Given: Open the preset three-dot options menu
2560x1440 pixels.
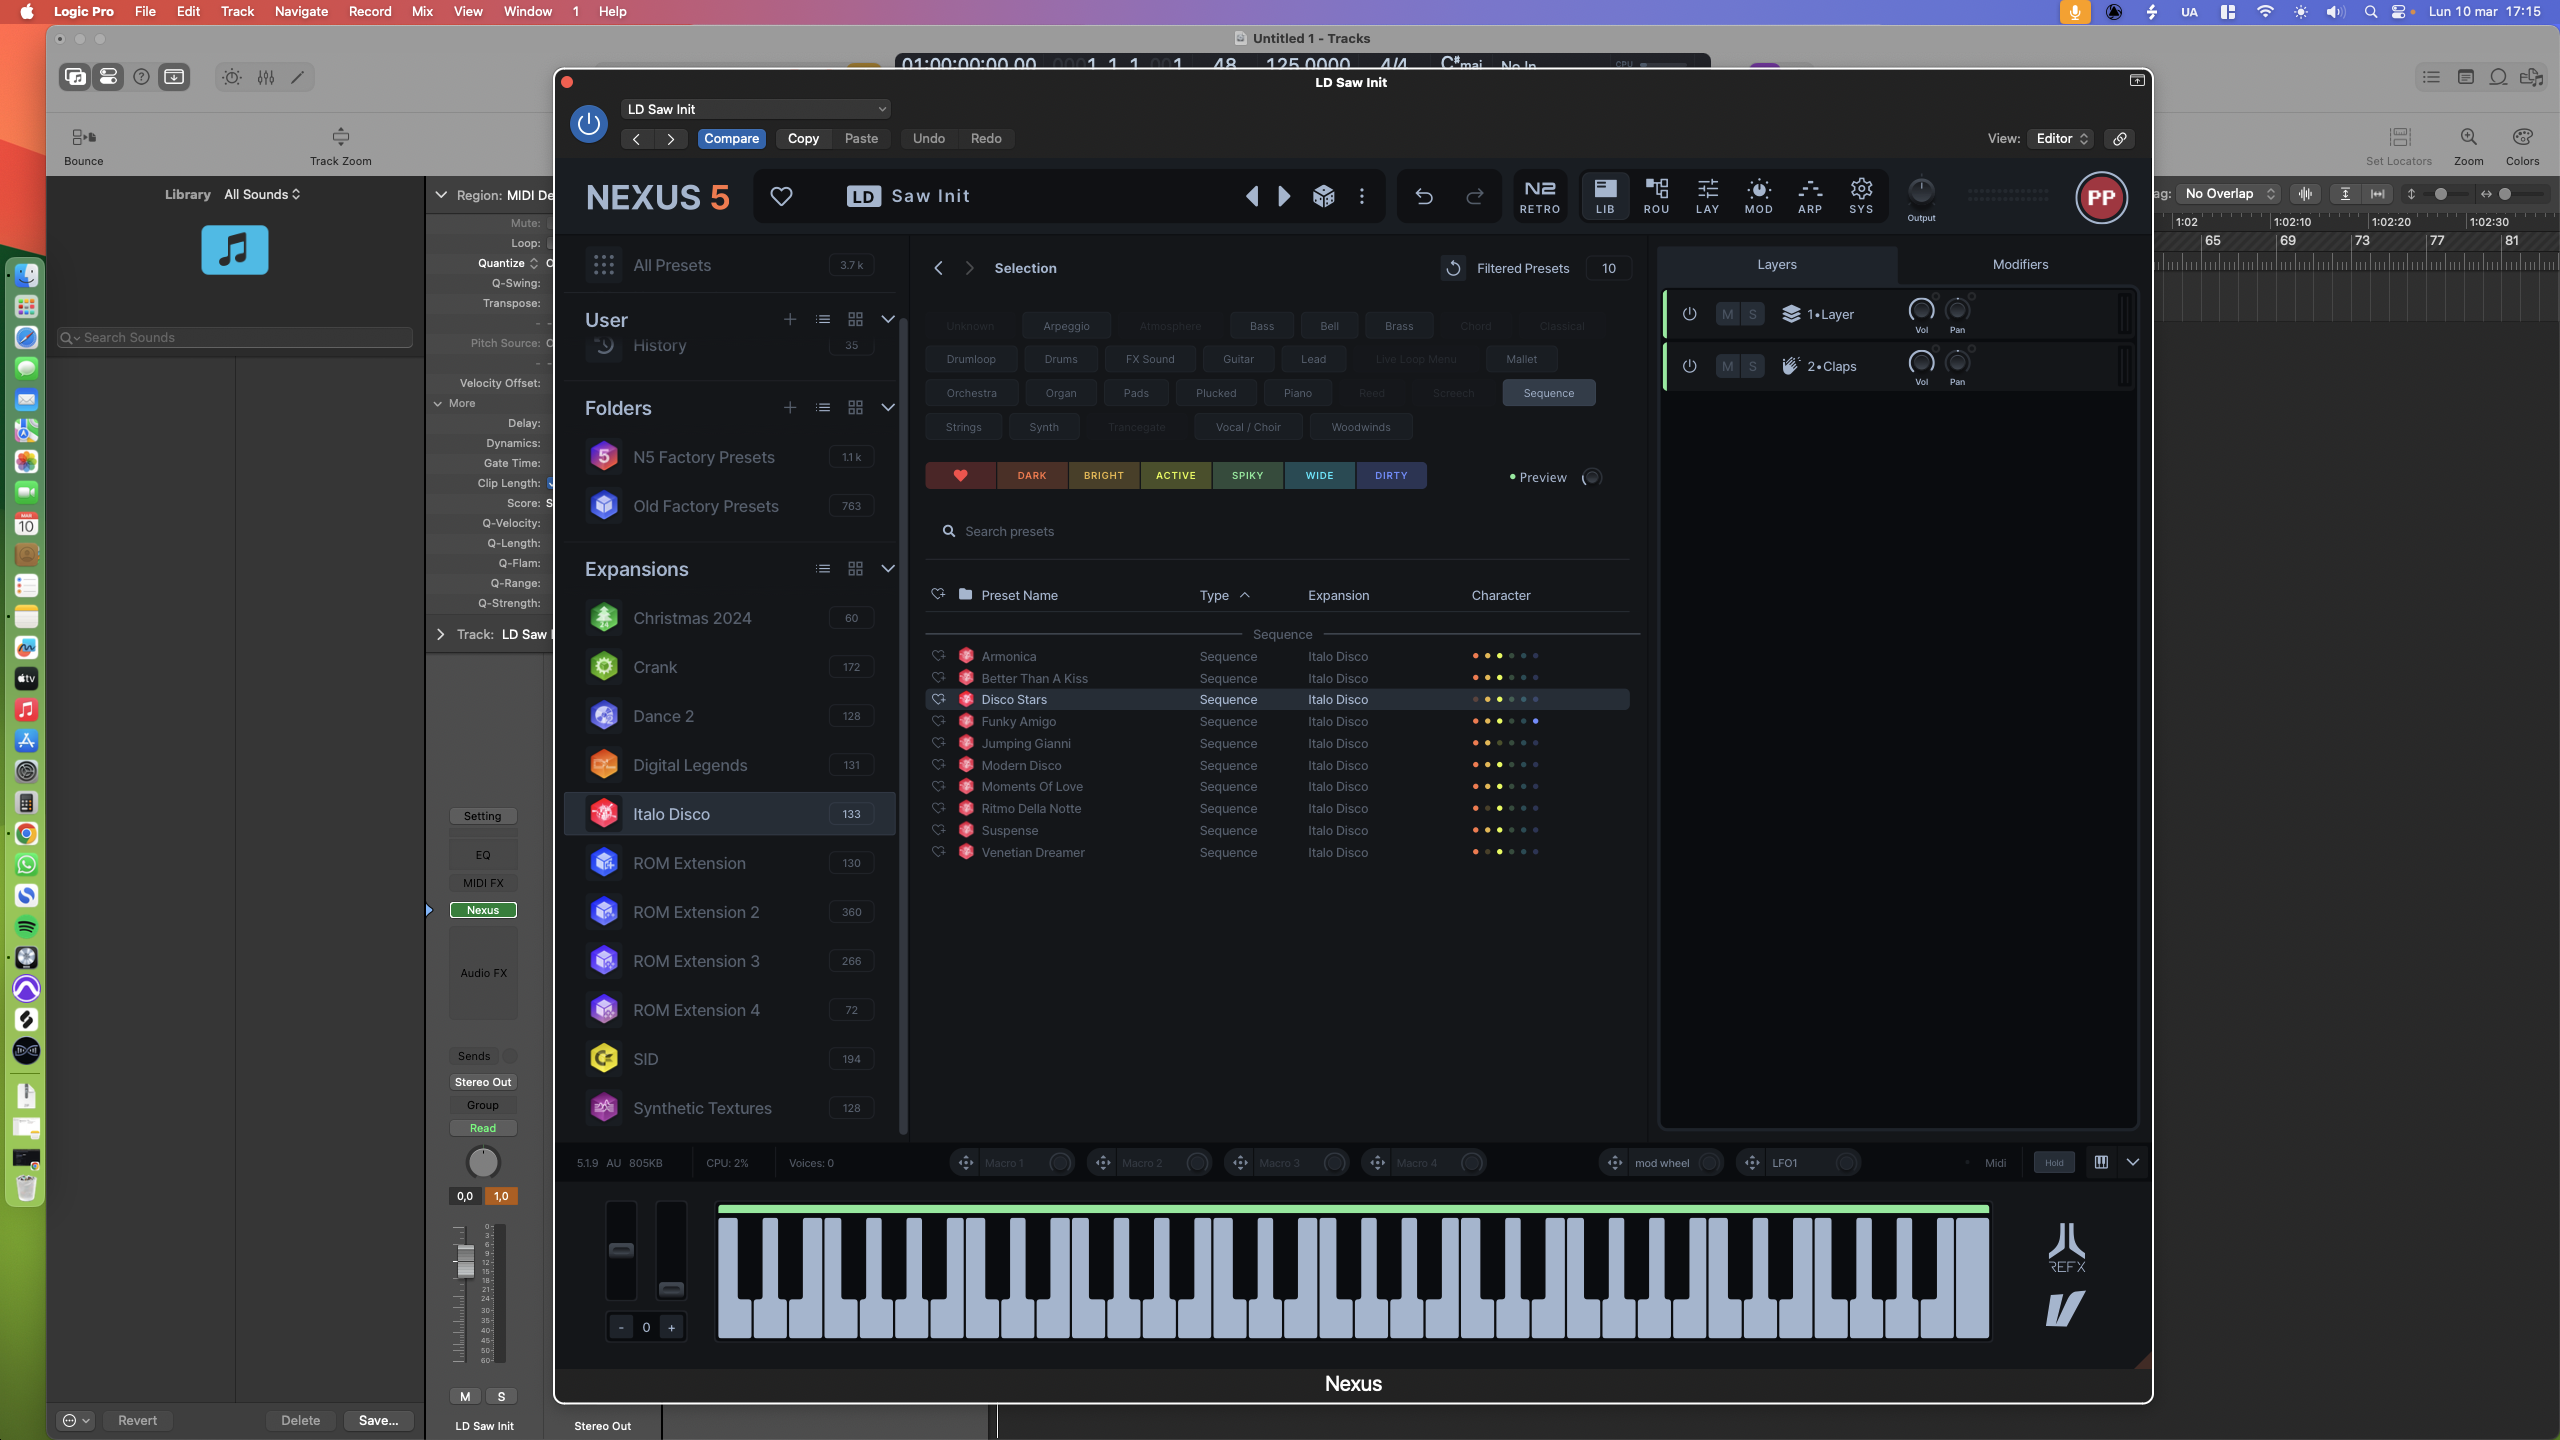Looking at the screenshot, I should 1361,196.
